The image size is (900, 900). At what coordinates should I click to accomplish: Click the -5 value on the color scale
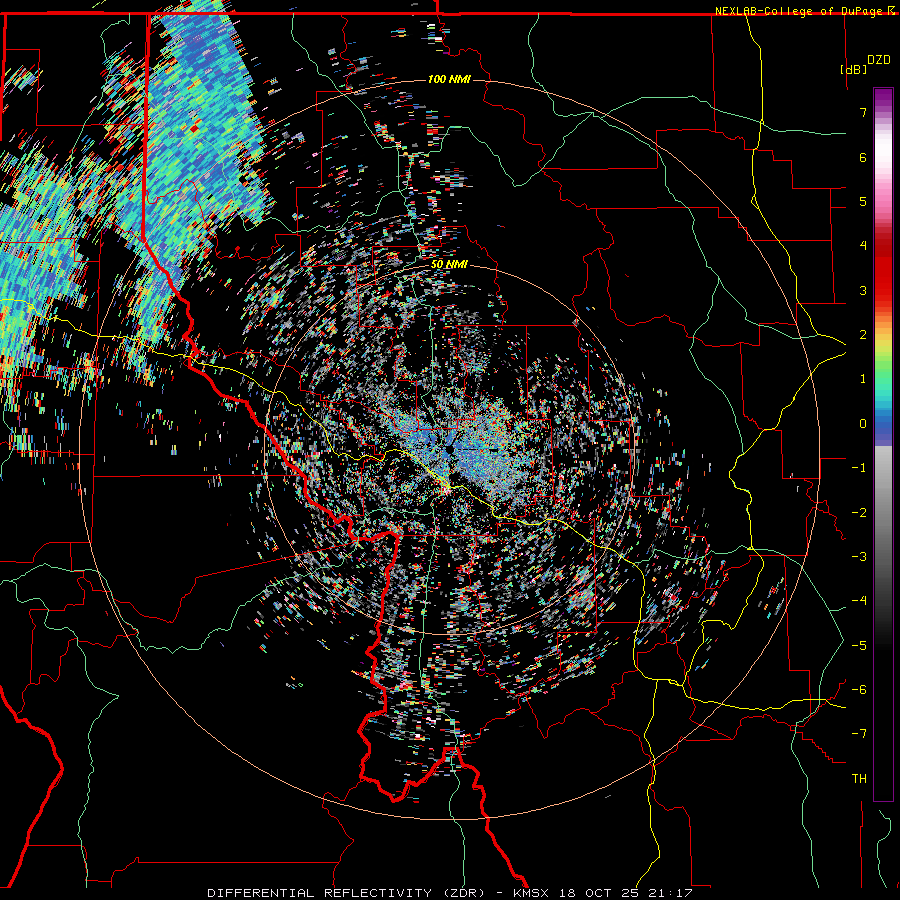(x=859, y=646)
